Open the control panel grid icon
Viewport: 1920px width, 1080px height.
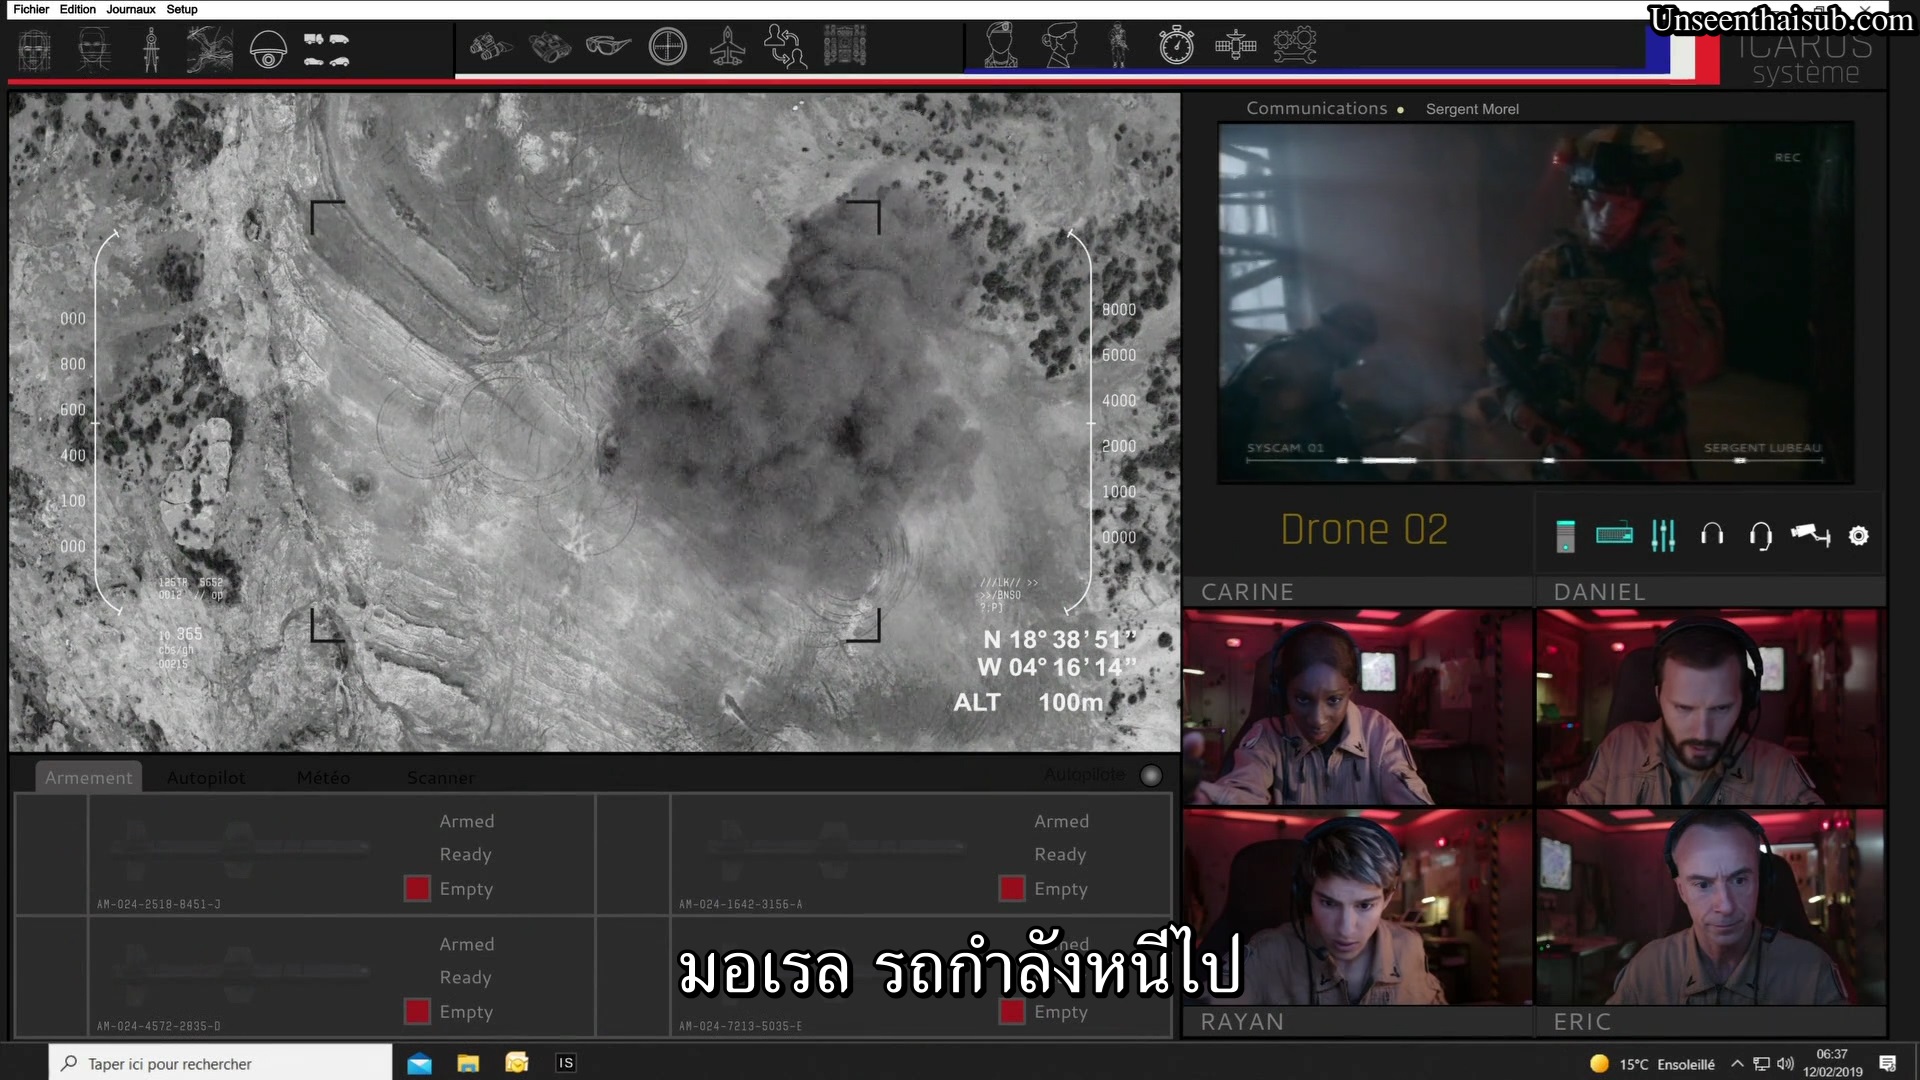845,46
